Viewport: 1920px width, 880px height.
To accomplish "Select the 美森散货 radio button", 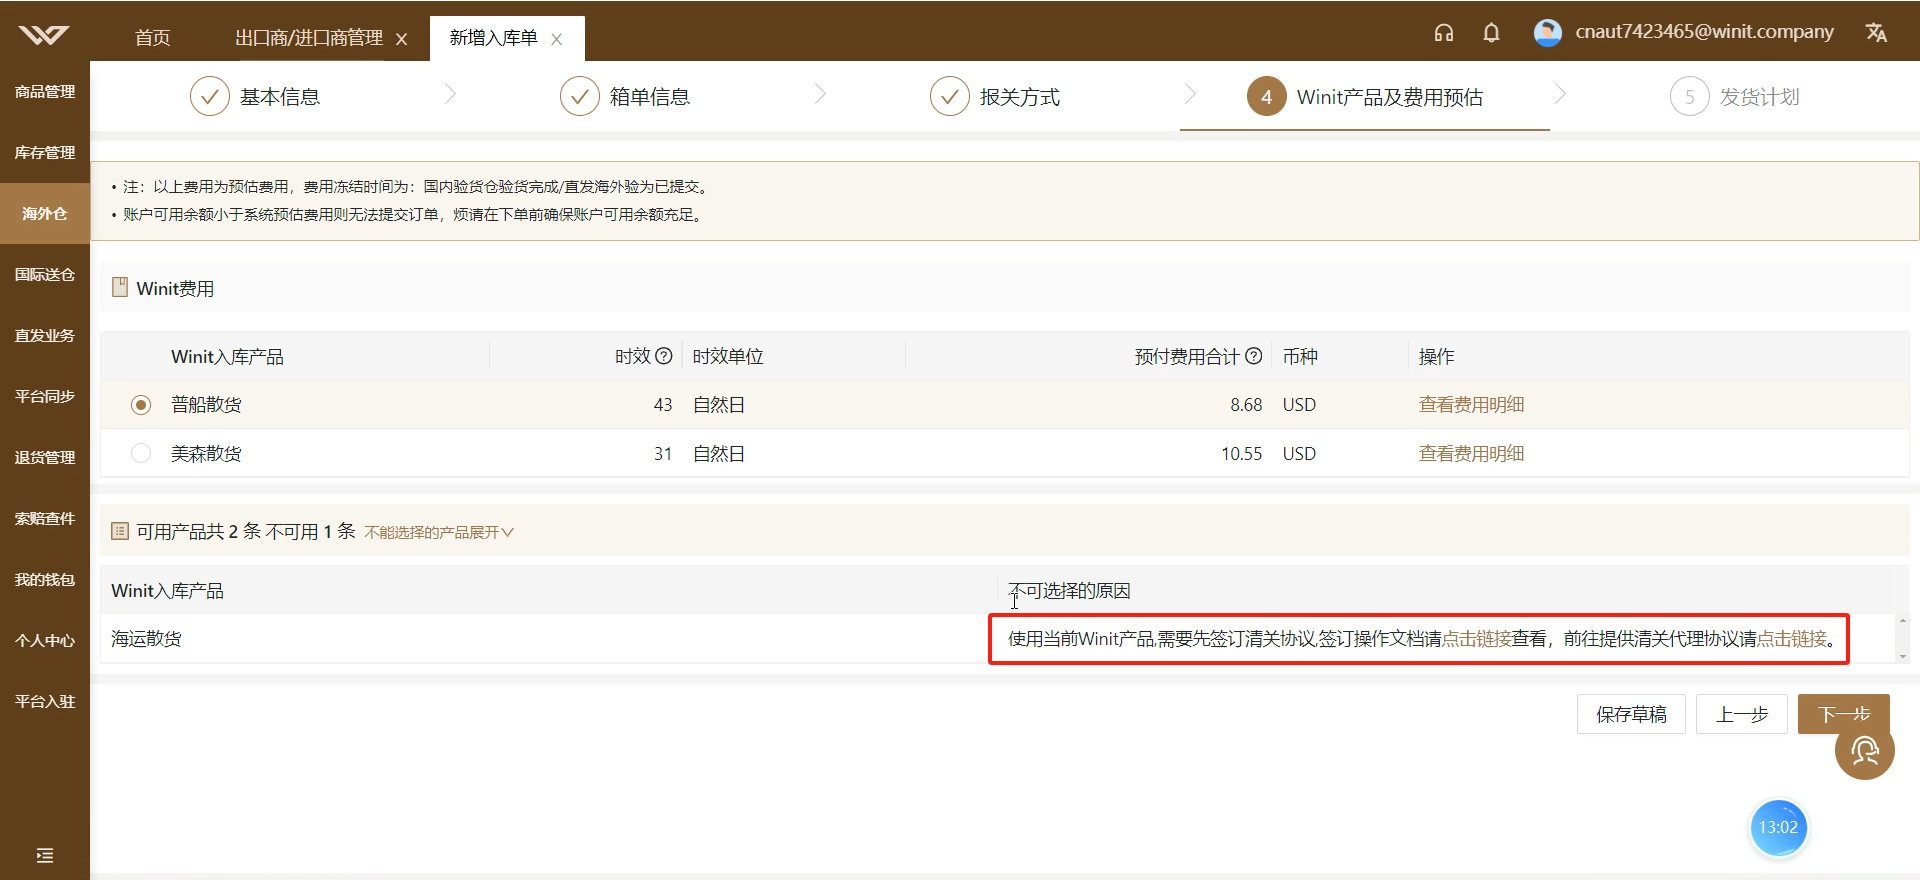I will [141, 454].
